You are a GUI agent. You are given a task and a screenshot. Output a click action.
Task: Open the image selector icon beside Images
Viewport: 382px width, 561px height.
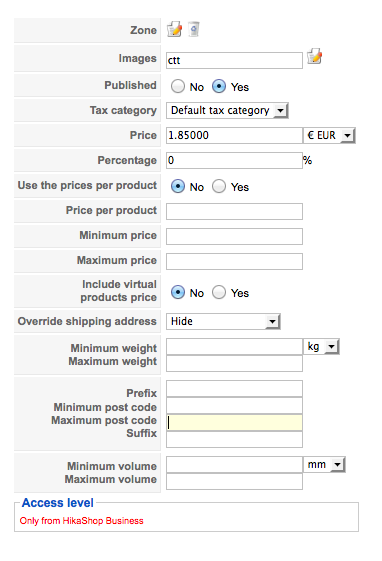point(314,57)
